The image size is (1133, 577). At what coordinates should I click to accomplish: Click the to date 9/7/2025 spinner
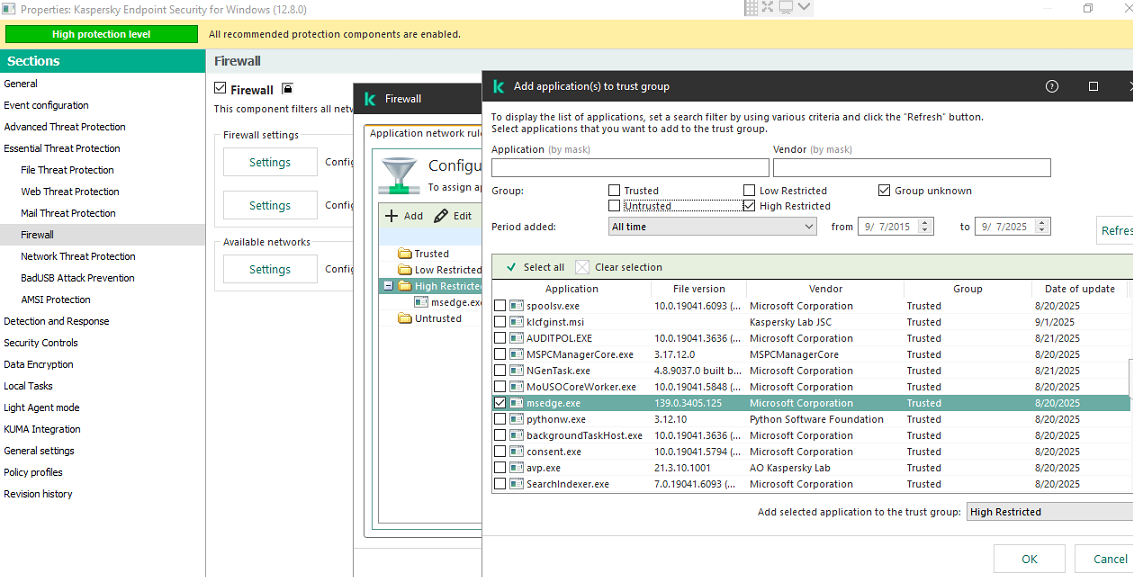(1043, 227)
